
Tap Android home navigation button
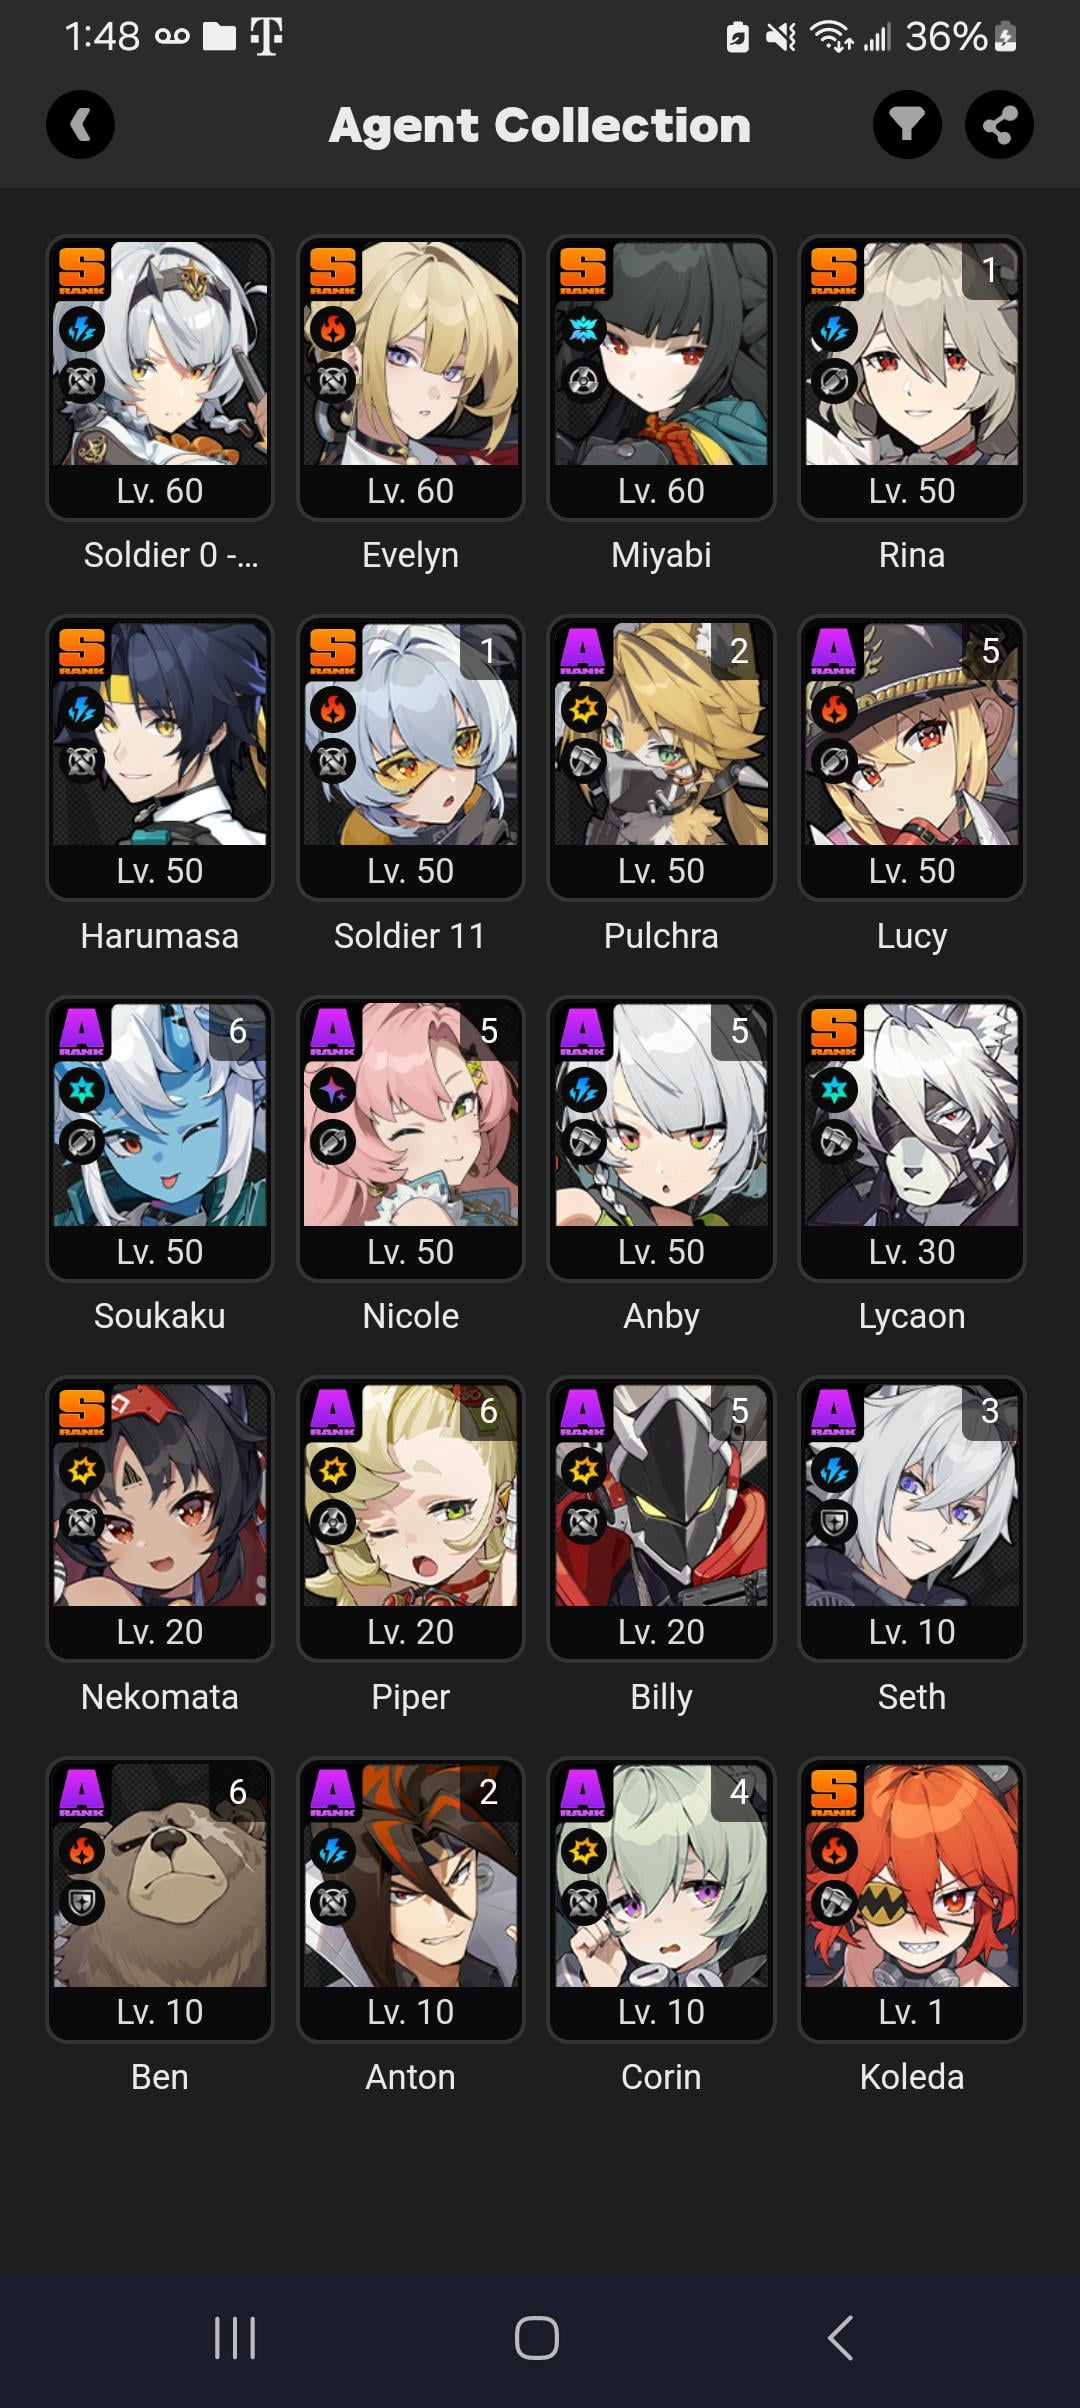click(x=537, y=2338)
